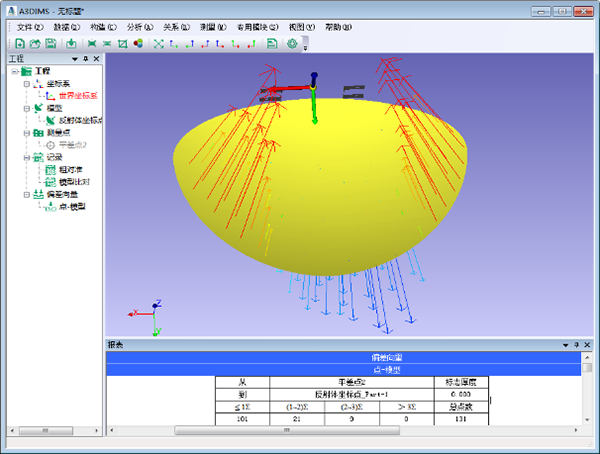Collapse the 坐标系 tree node
This screenshot has height=454, width=600.
27,84
